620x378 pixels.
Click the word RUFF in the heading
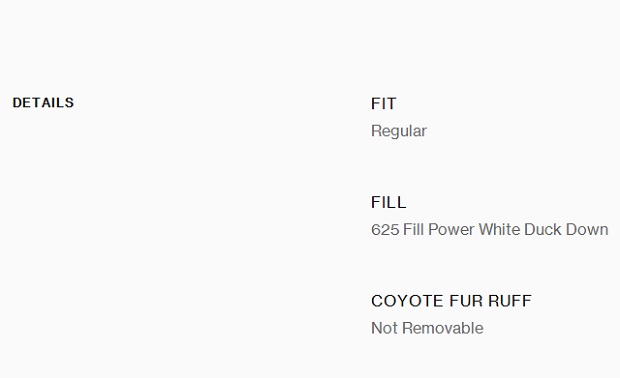pyautogui.click(x=510, y=301)
